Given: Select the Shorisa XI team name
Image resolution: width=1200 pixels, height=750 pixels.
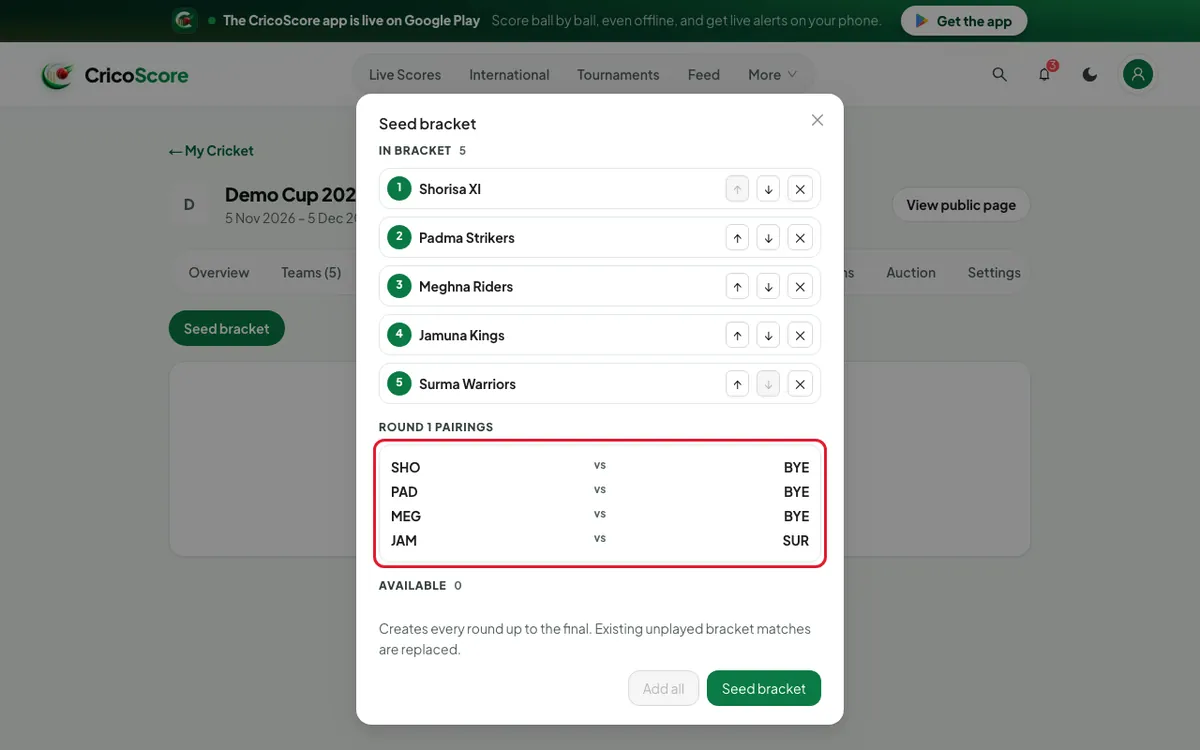Looking at the screenshot, I should [450, 189].
